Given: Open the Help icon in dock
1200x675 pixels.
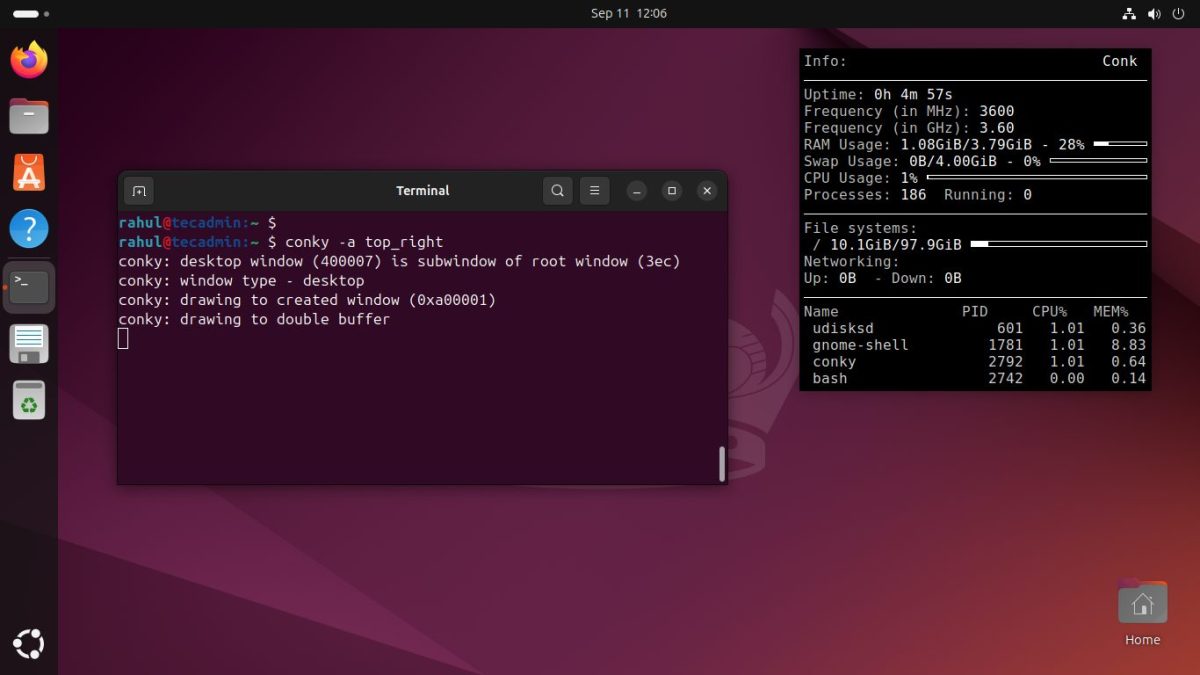Looking at the screenshot, I should click(29, 229).
